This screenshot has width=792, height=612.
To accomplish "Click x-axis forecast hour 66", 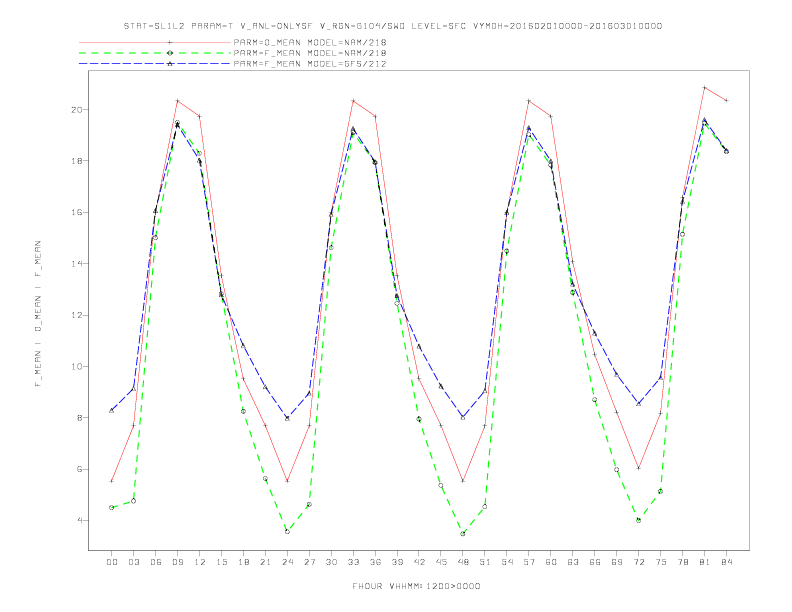I will pos(595,562).
